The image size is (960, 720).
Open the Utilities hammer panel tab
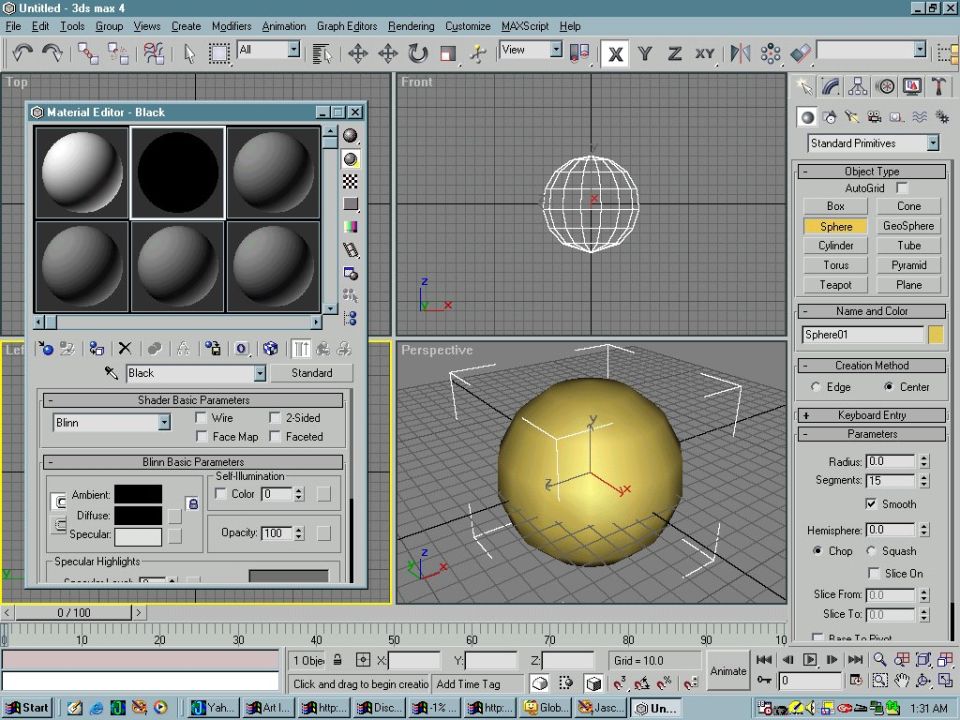[x=939, y=86]
